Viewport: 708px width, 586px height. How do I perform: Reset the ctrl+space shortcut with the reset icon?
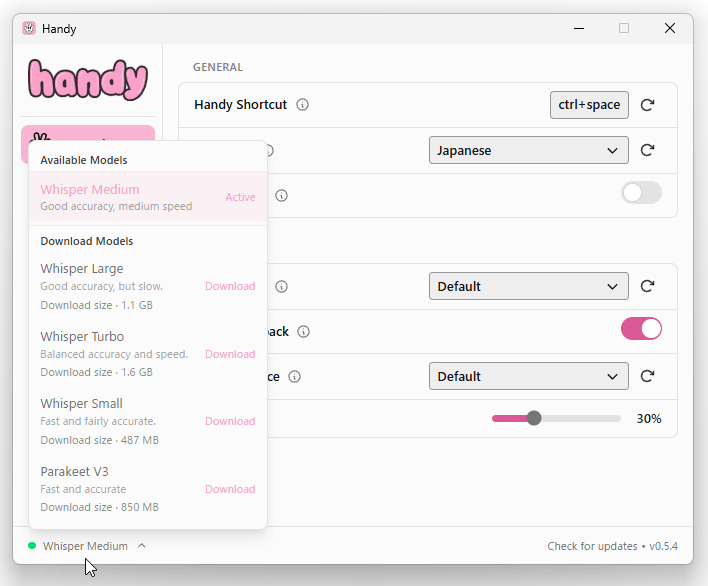tap(647, 105)
